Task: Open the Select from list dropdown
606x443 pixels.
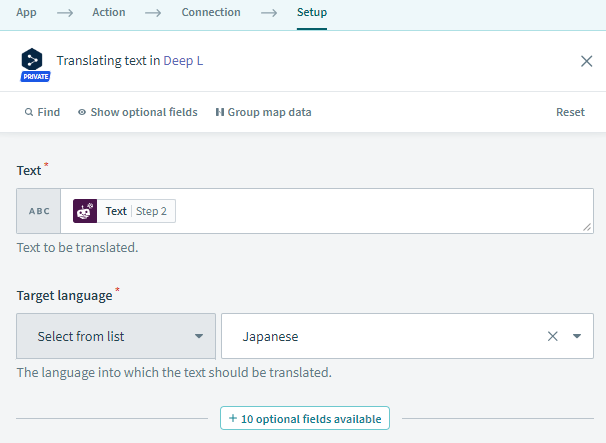Action: [x=116, y=336]
